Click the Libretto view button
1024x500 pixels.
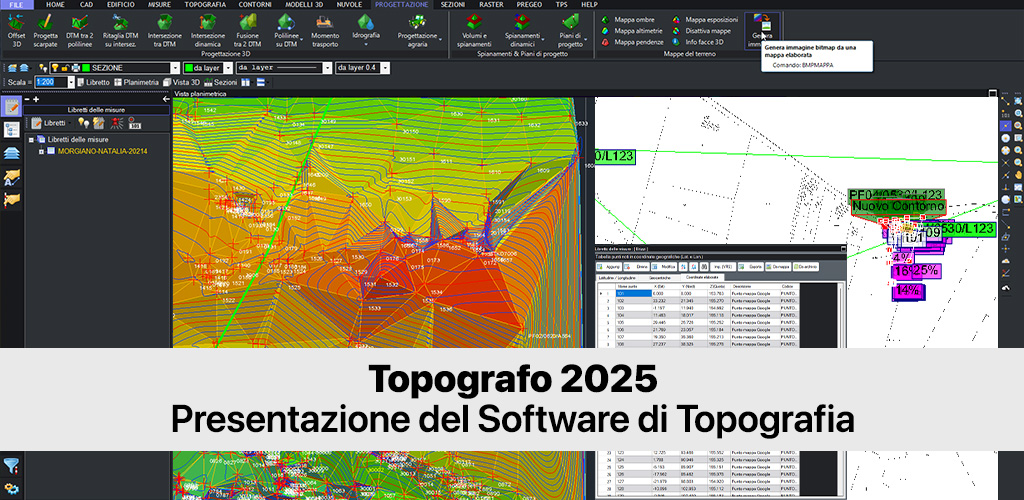click(x=93, y=82)
